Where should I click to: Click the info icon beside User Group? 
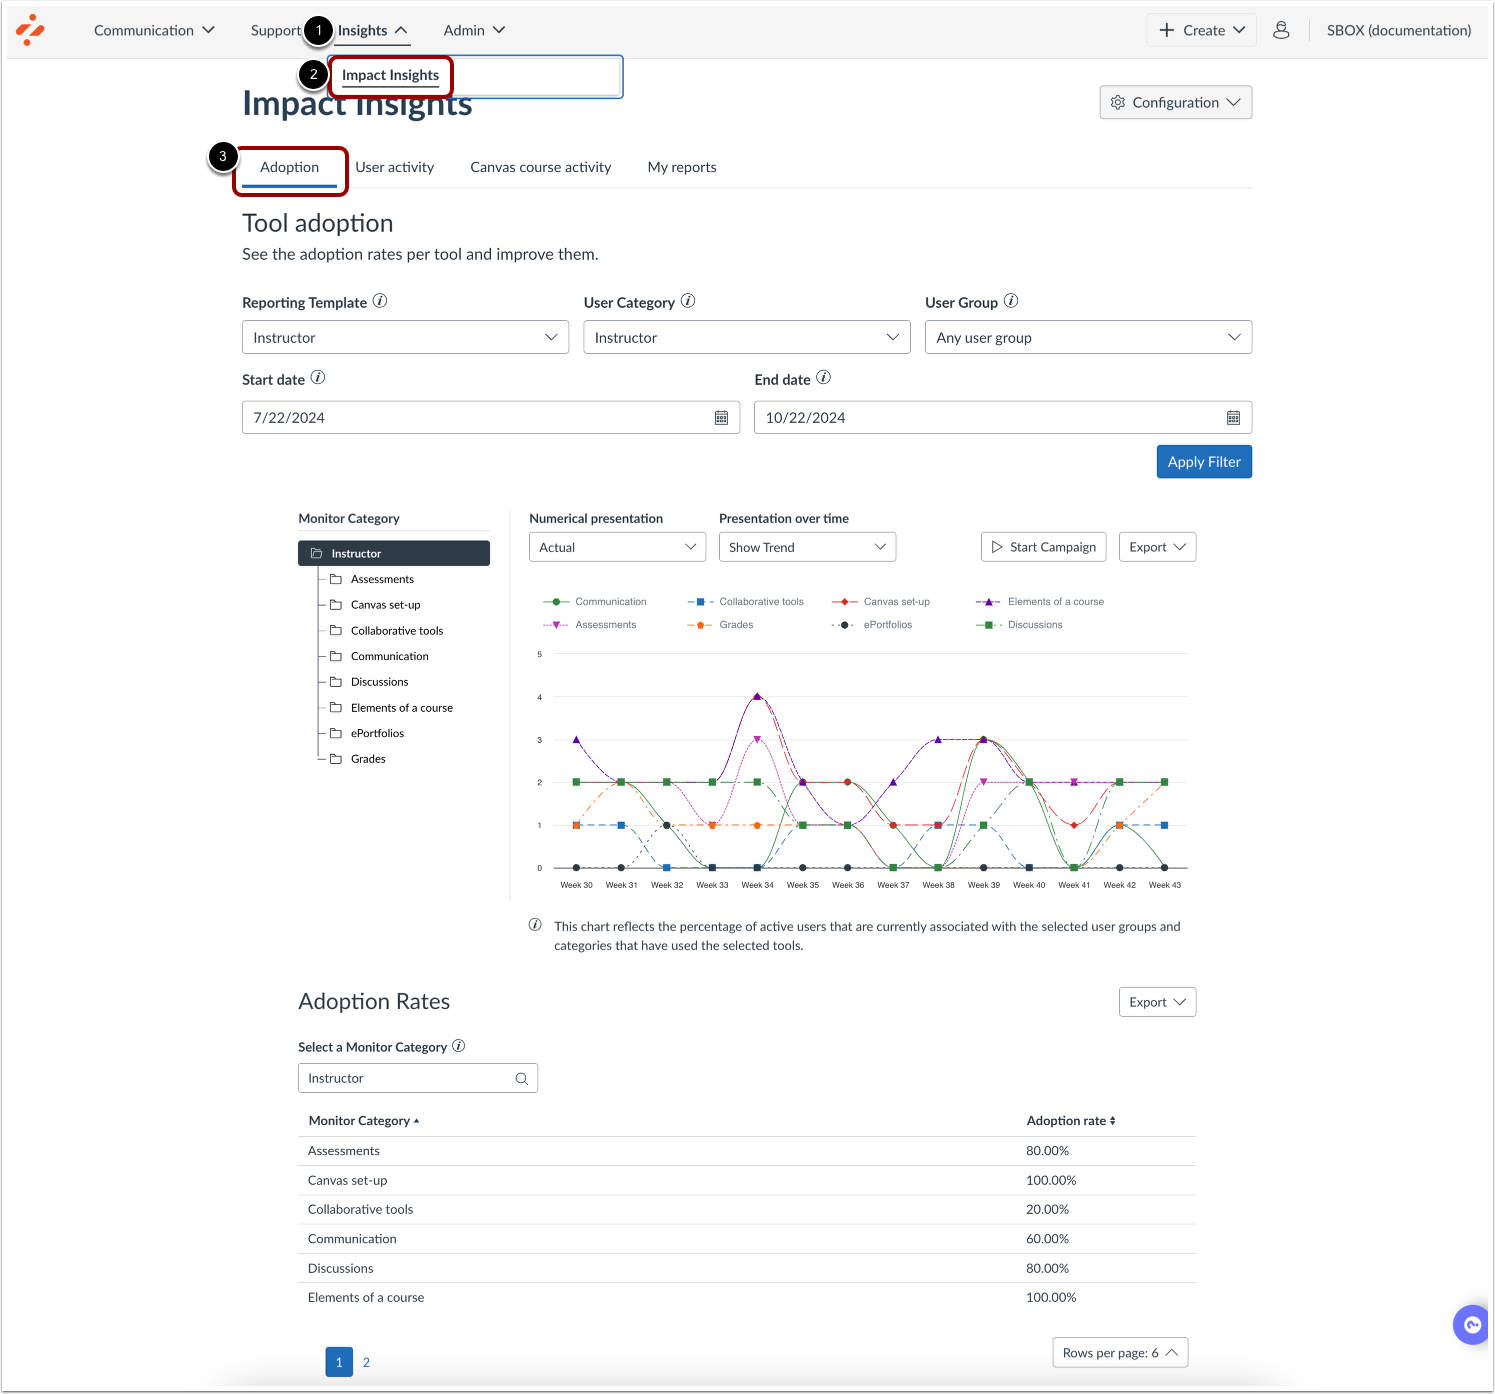click(1012, 300)
